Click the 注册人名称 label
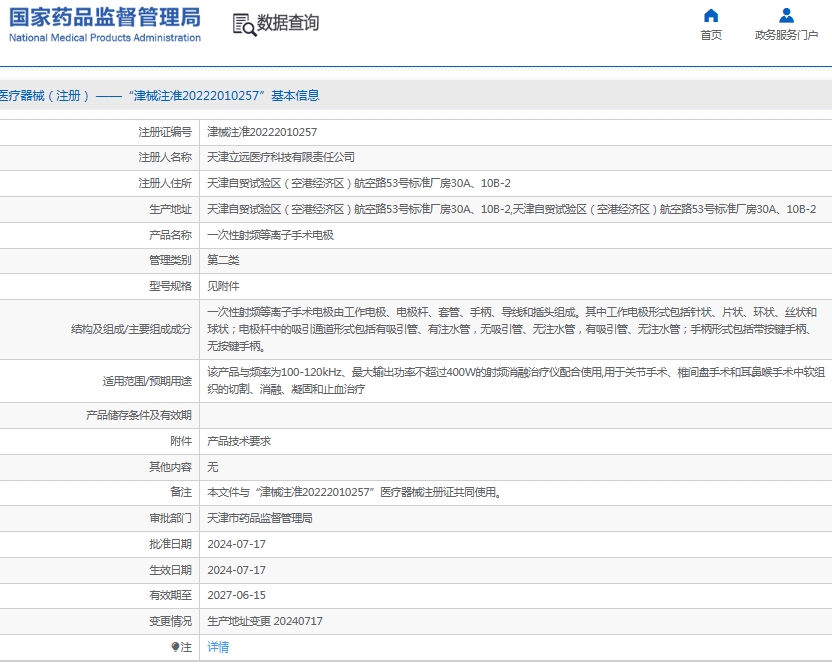This screenshot has height=669, width=832. click(x=165, y=157)
